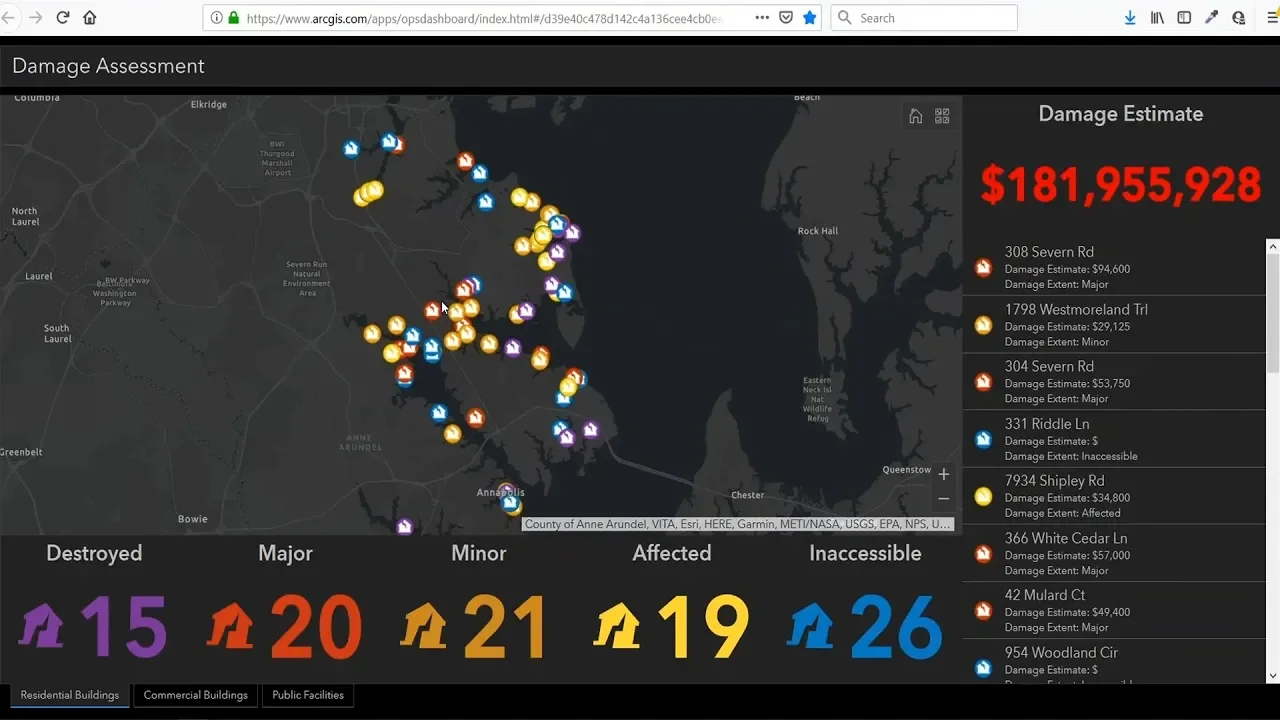Click the list scrollbar down arrow
Viewport: 1280px width, 720px height.
click(1272, 676)
